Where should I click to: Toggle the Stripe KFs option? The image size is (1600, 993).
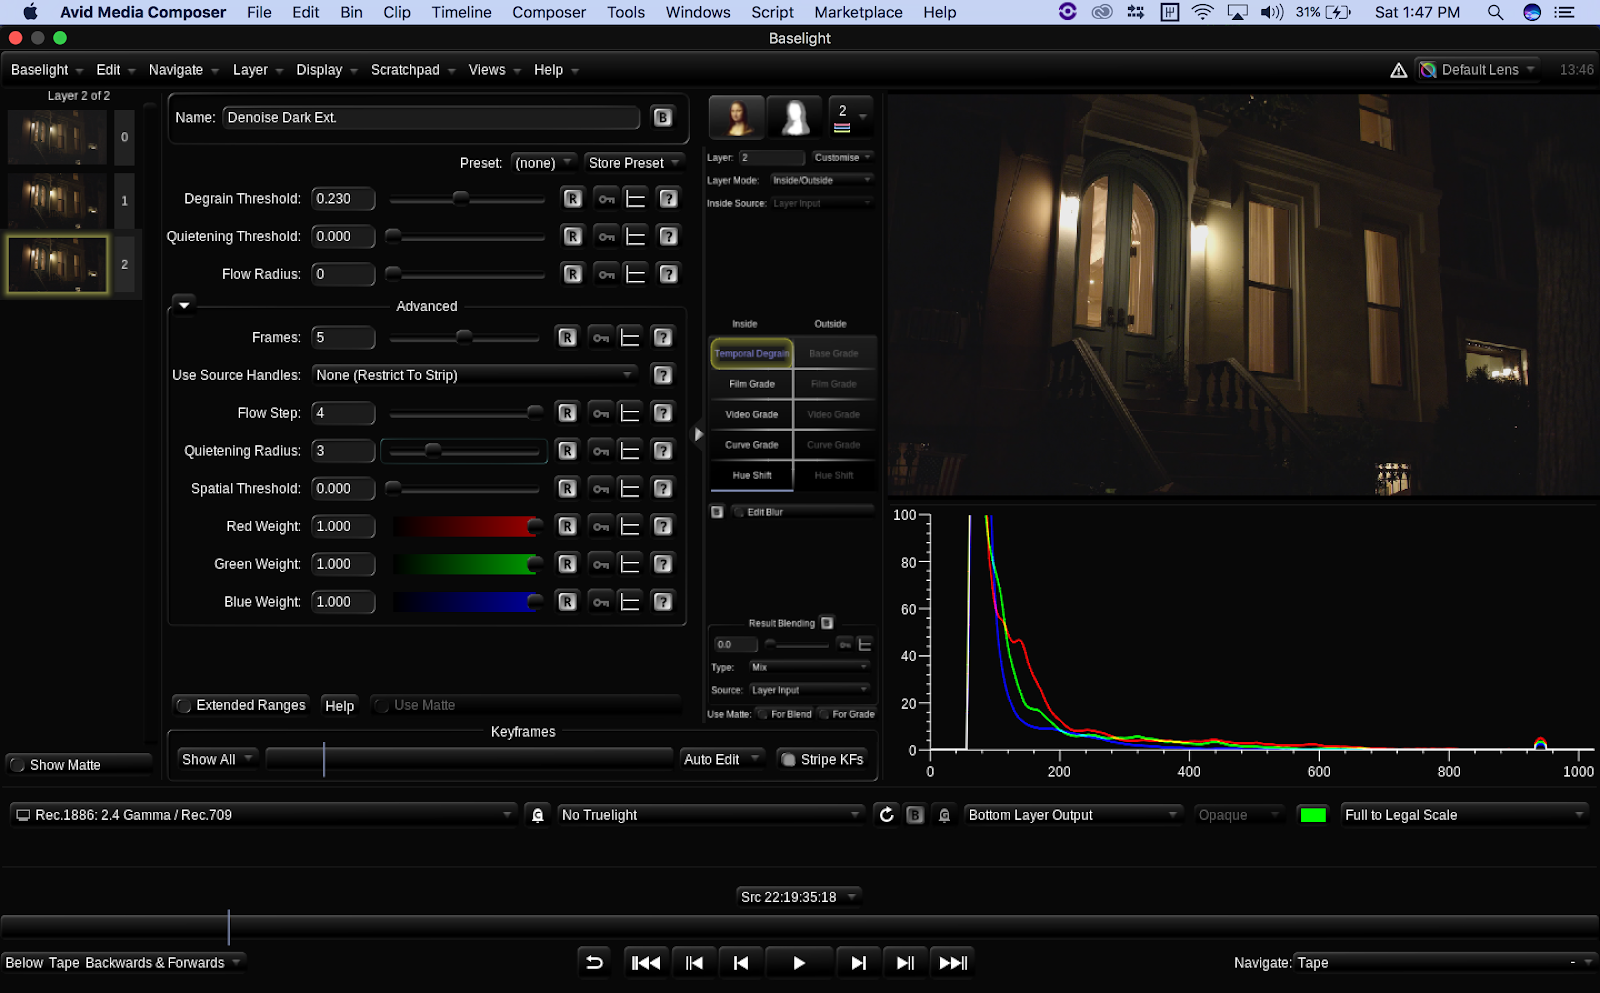[788, 760]
